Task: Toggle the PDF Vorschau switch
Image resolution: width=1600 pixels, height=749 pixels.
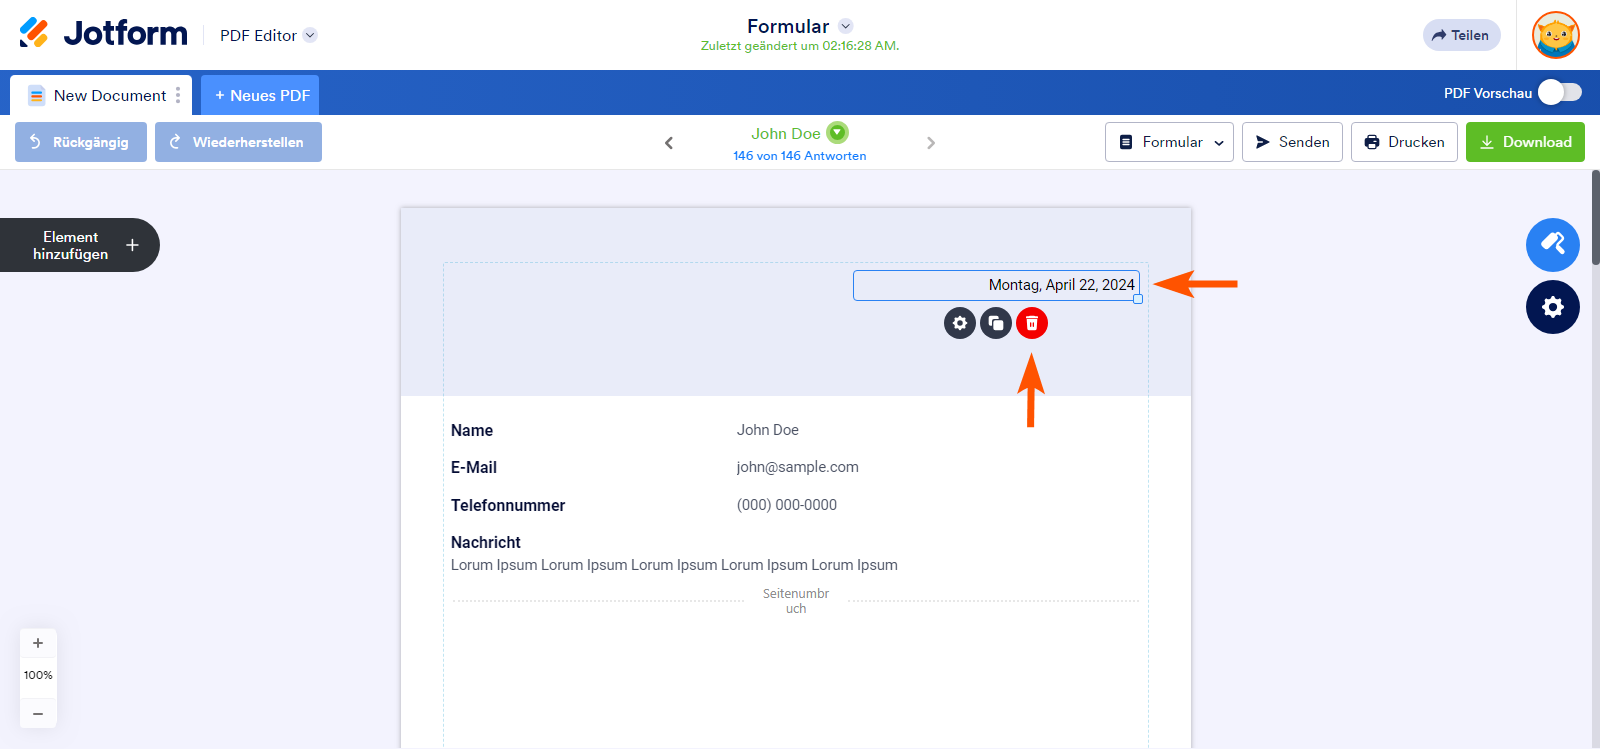Action: coord(1560,92)
